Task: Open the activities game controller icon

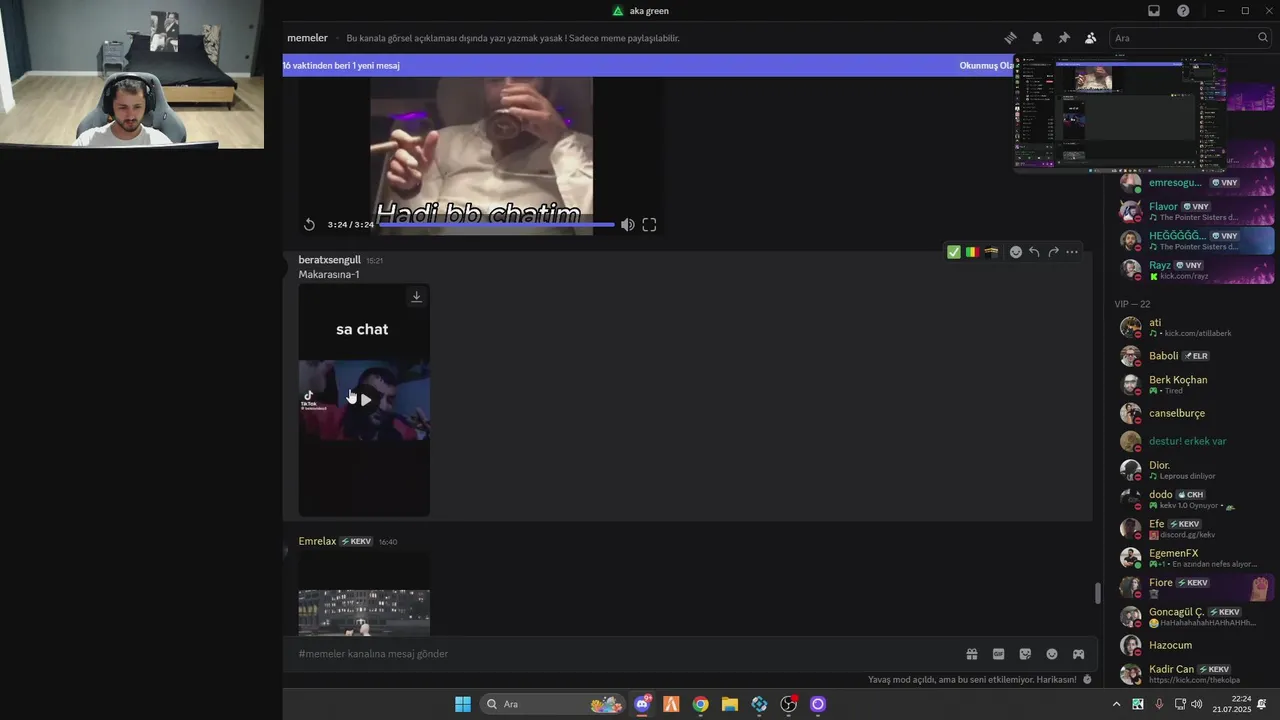Action: click(x=1078, y=654)
